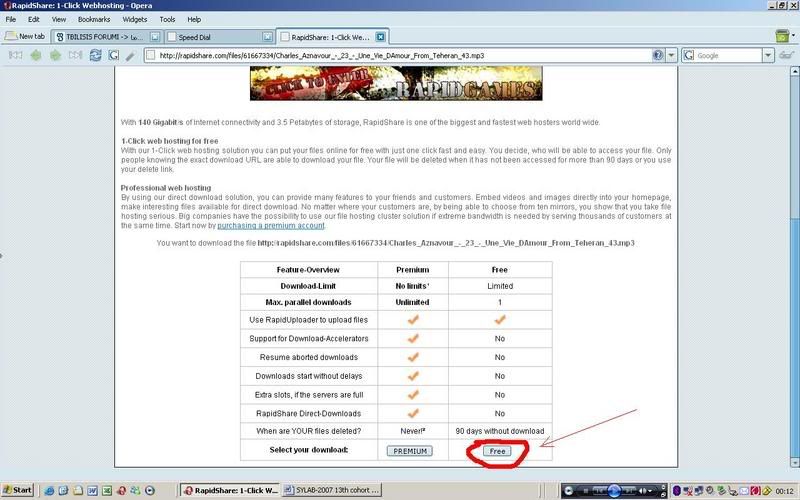Click the Google search engine icon in search field
Viewport: 800px width, 500px height.
pyautogui.click(x=689, y=55)
